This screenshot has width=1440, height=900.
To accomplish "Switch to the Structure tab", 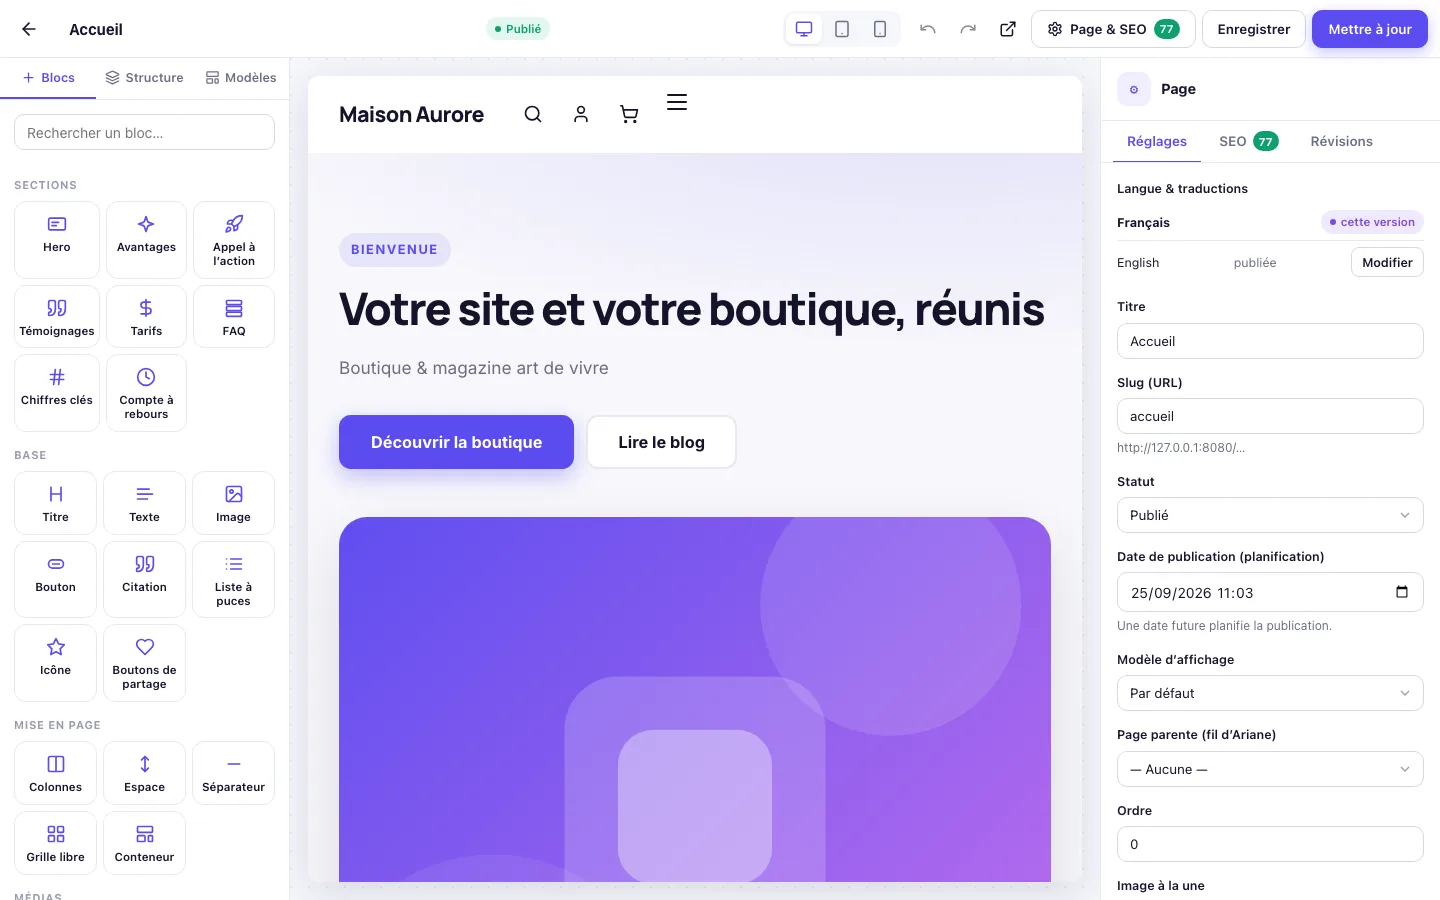I will point(144,78).
